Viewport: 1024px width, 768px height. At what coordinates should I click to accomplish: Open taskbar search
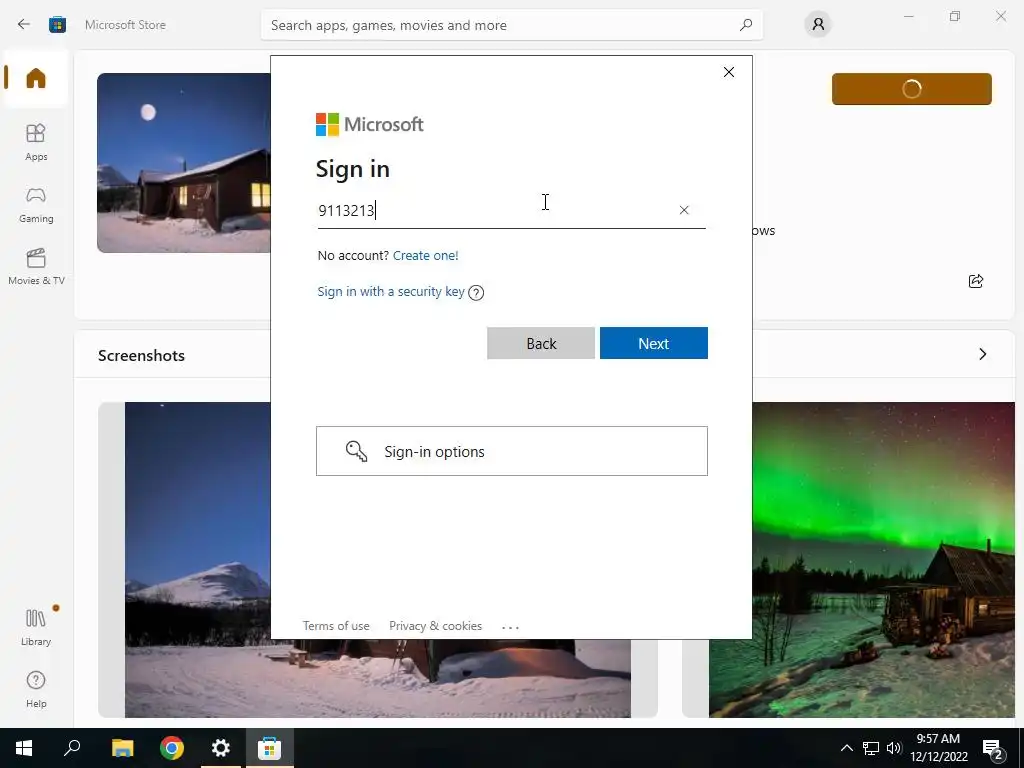coord(72,748)
